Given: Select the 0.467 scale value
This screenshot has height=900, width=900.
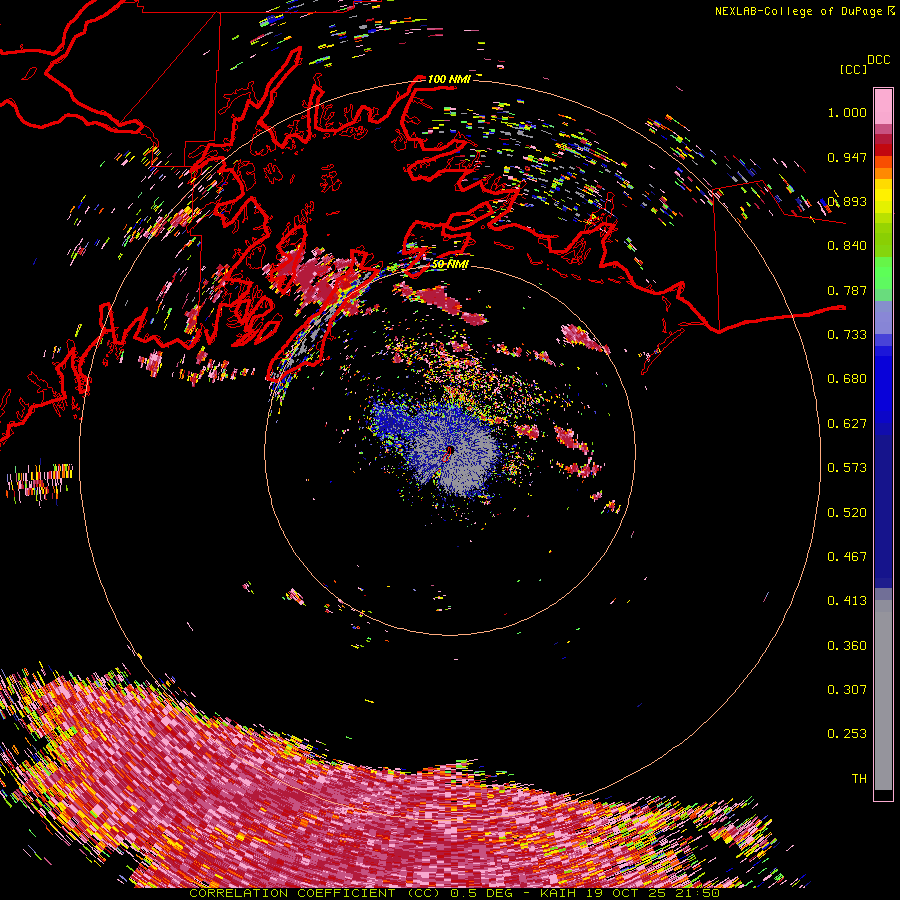Looking at the screenshot, I should (x=847, y=556).
